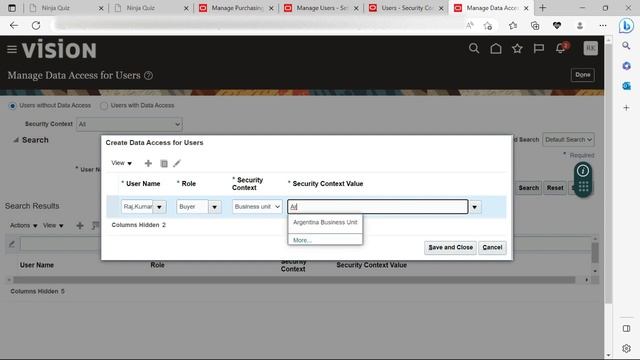
Task: Click the Edge sidebar search icon
Action: 626,46
